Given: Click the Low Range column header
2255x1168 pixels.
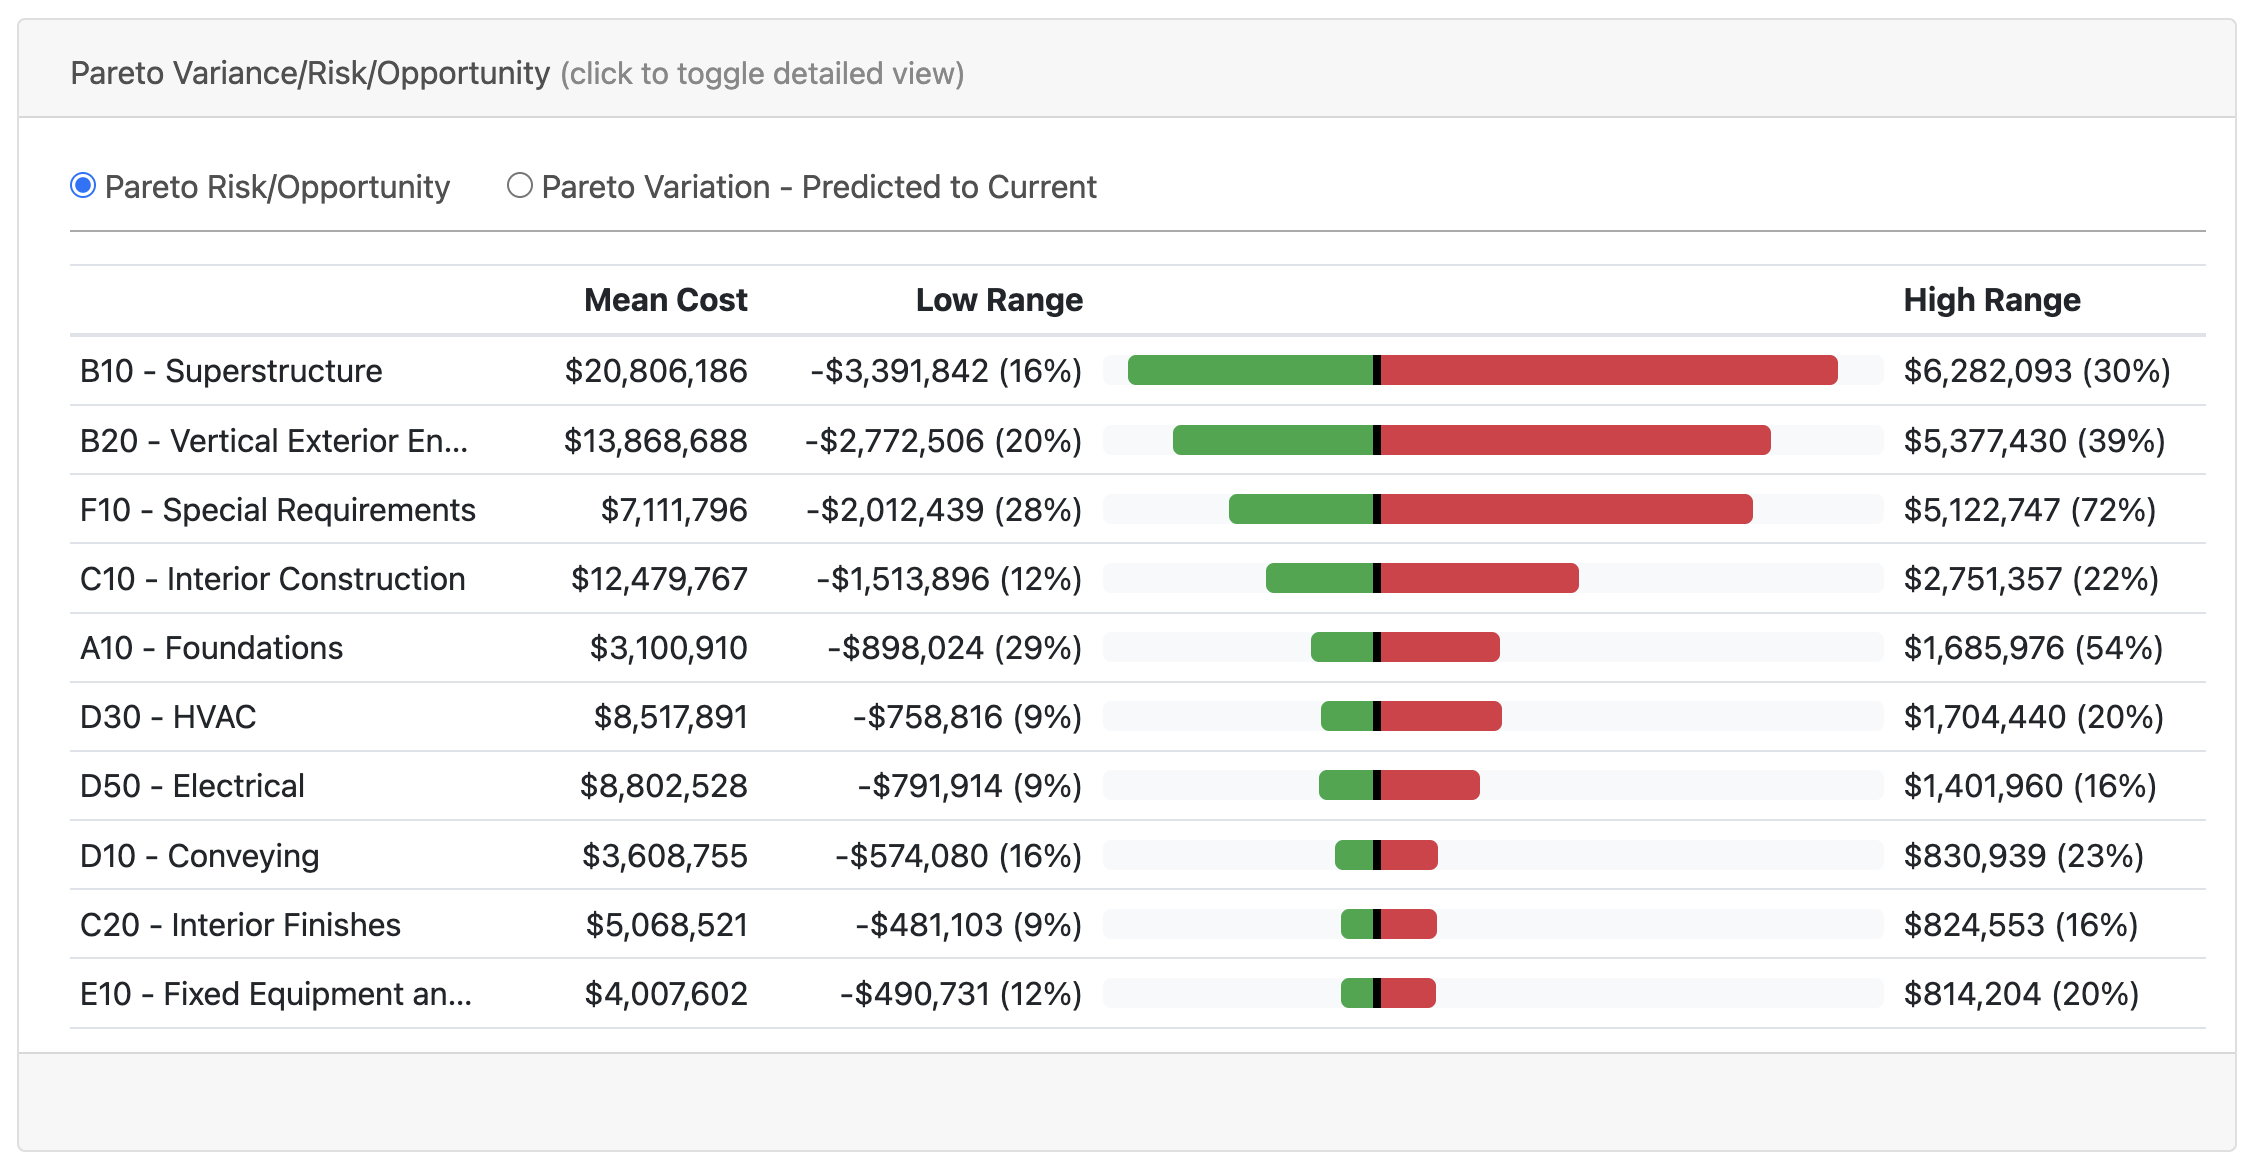Looking at the screenshot, I should (998, 300).
